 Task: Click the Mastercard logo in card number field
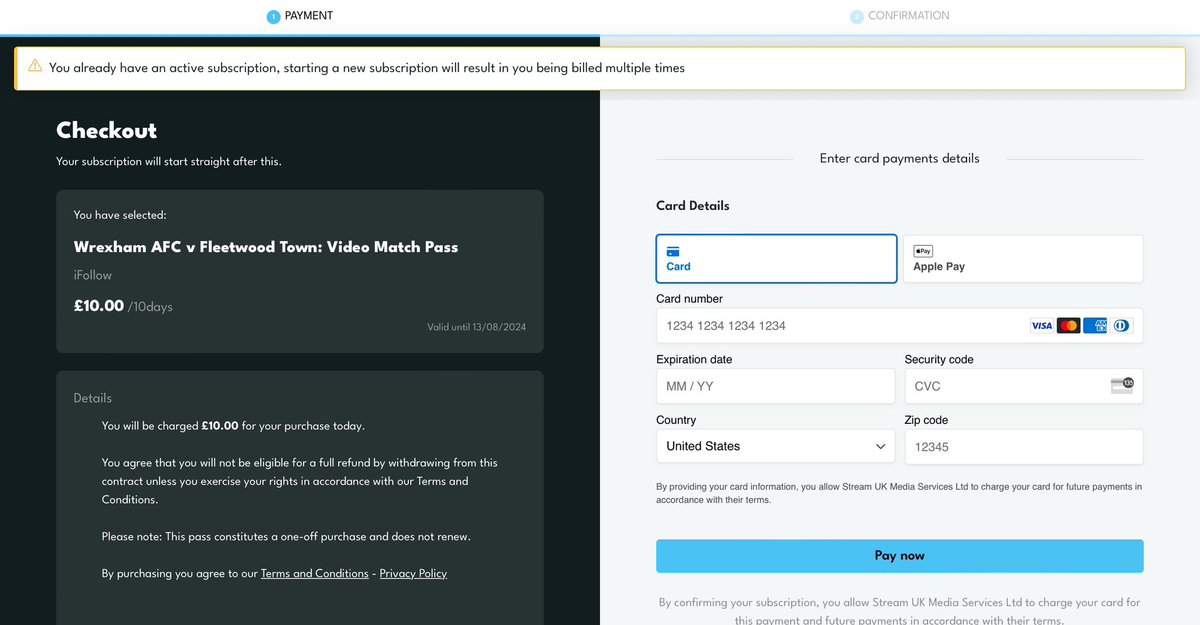(x=1068, y=326)
